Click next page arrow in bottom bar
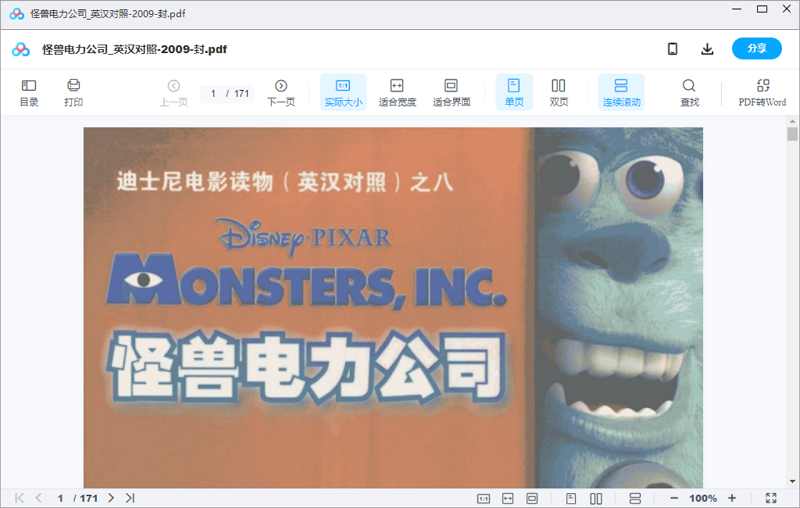This screenshot has width=800, height=508. (111, 498)
